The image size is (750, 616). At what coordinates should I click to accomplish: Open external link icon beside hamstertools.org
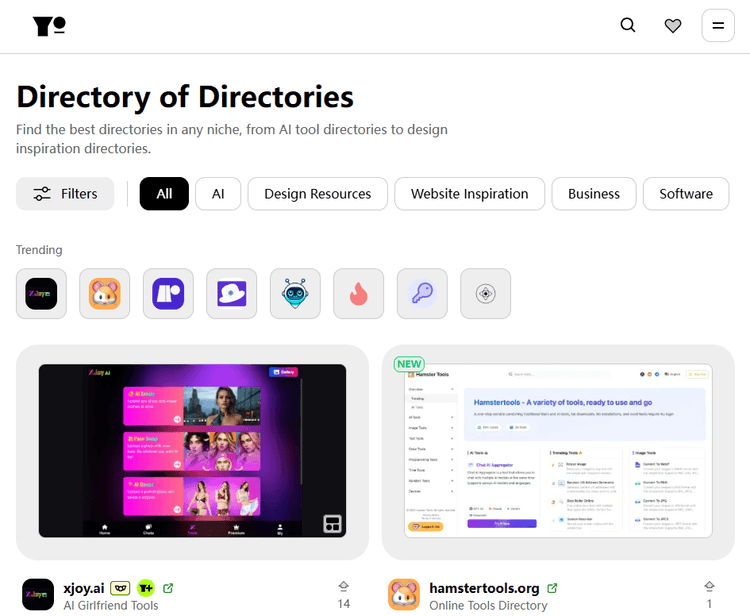click(553, 588)
